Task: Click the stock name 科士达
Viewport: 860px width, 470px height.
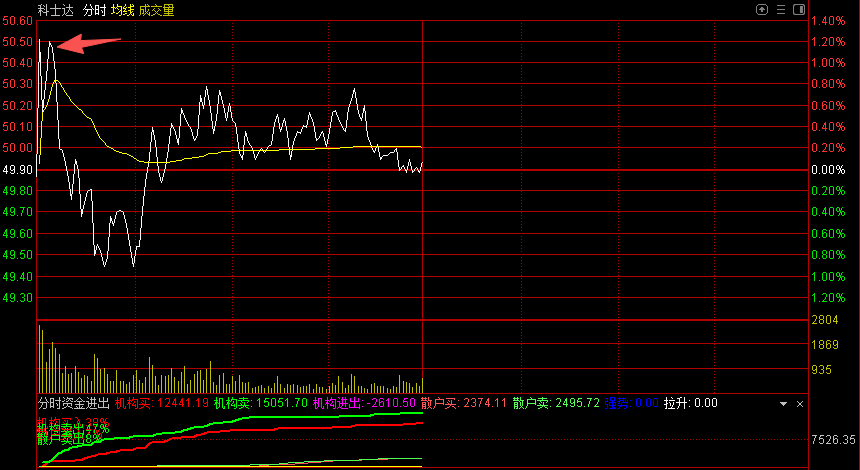Action: click(x=56, y=10)
